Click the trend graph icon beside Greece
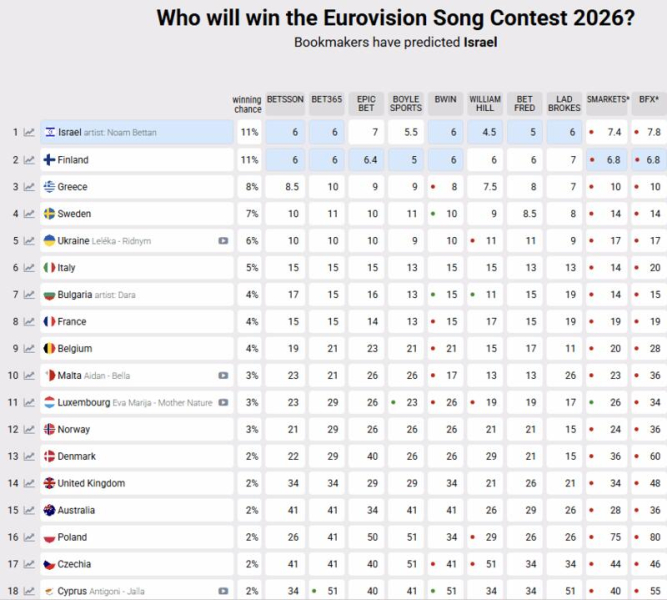 pyautogui.click(x=29, y=187)
